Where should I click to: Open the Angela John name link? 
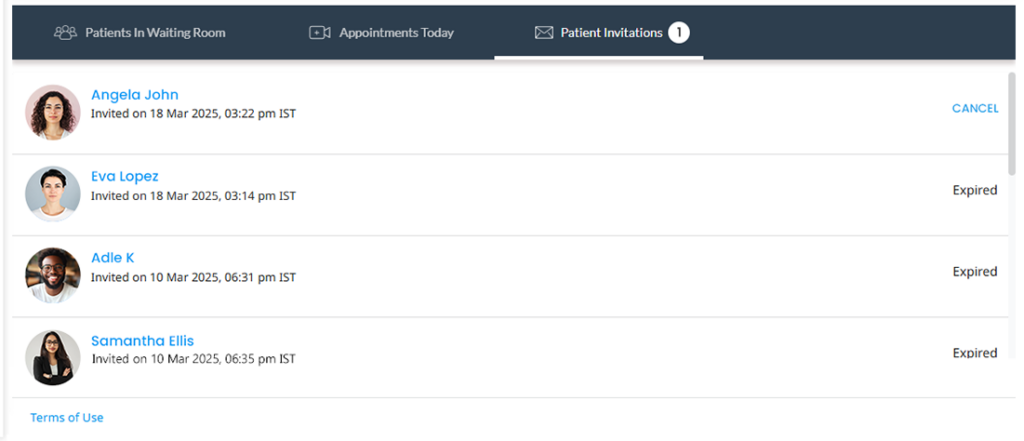pos(135,95)
